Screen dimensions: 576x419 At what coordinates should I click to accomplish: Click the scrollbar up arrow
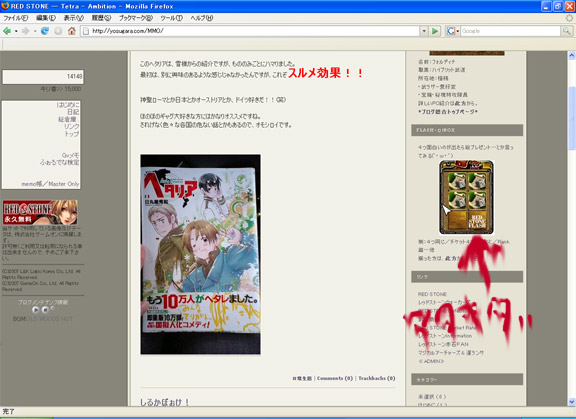pyautogui.click(x=572, y=56)
